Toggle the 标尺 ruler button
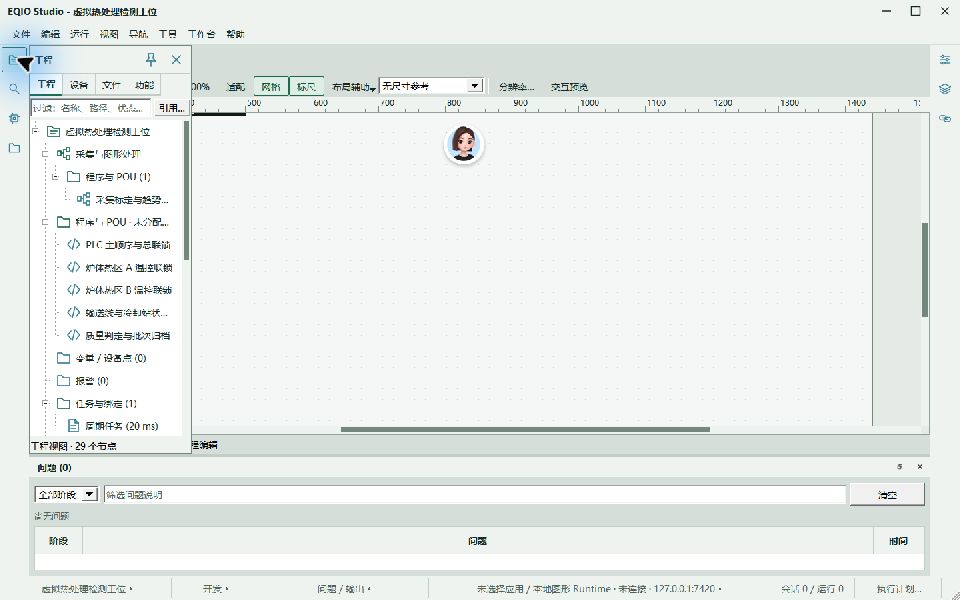This screenshot has width=960, height=600. tap(306, 86)
